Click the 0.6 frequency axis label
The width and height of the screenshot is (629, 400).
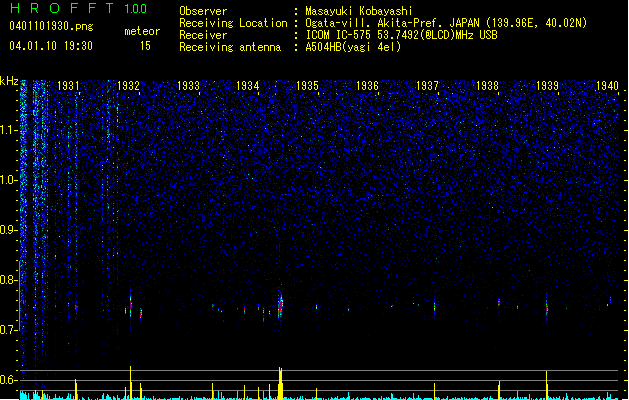point(8,380)
